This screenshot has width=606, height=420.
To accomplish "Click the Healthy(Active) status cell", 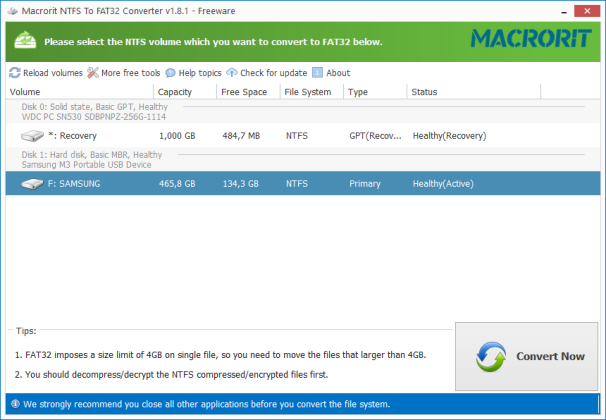I will 443,184.
